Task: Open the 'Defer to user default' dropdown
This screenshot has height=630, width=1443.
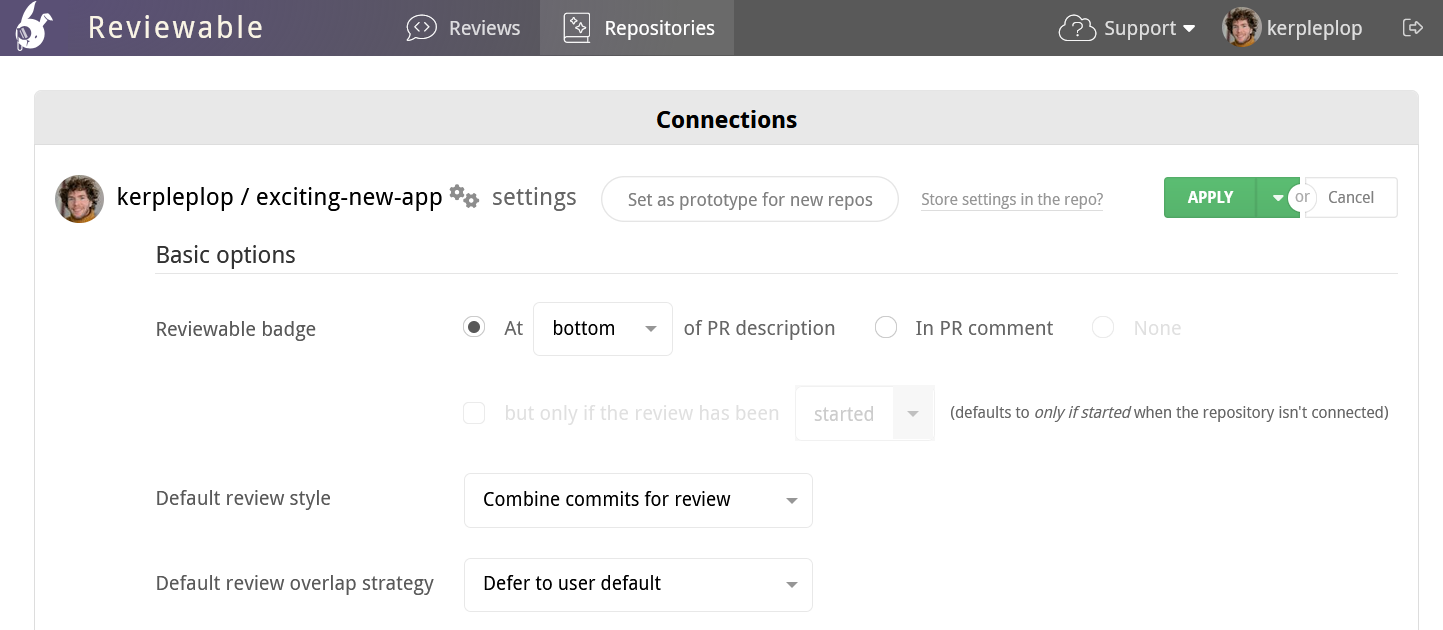Action: click(637, 584)
